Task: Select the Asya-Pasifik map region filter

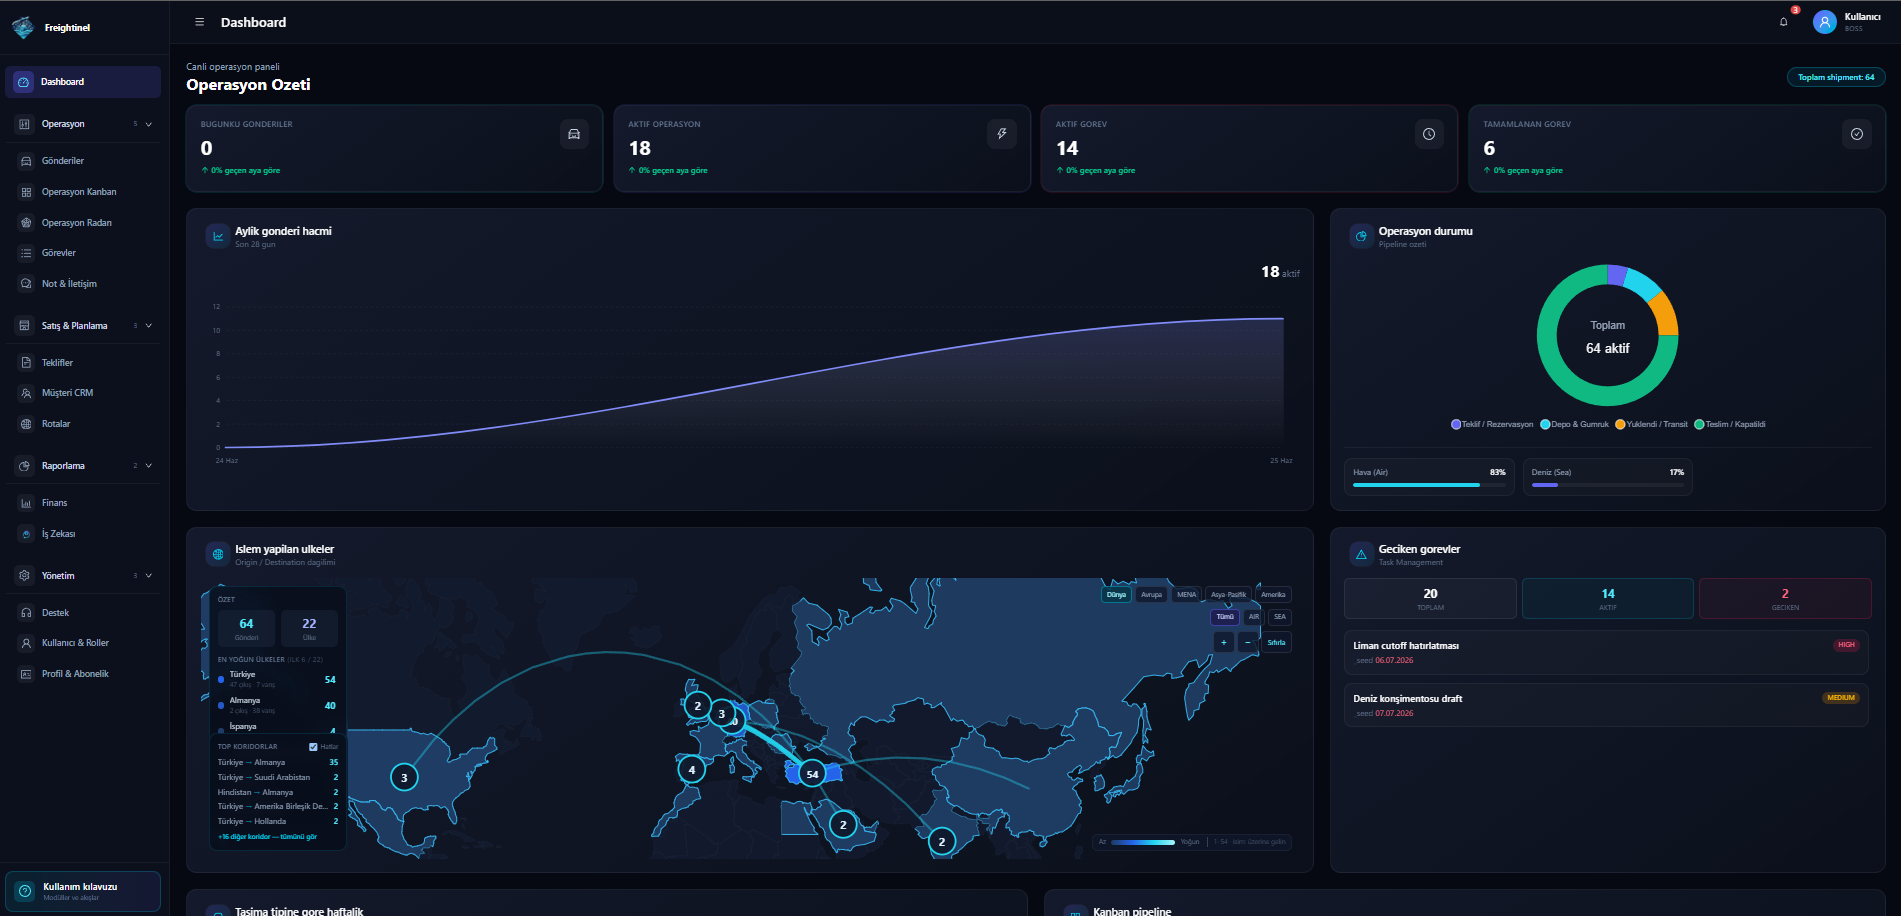Action: click(x=1229, y=595)
